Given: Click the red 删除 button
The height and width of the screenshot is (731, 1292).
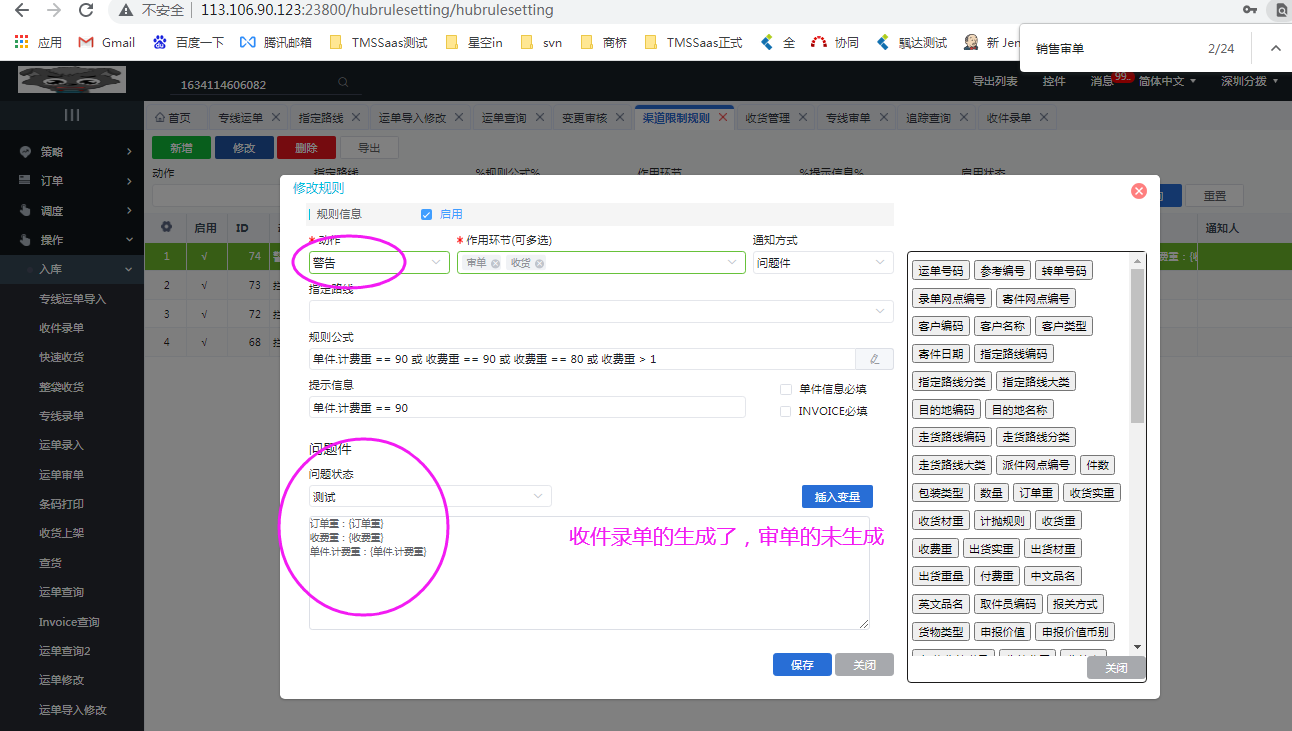Looking at the screenshot, I should (306, 148).
